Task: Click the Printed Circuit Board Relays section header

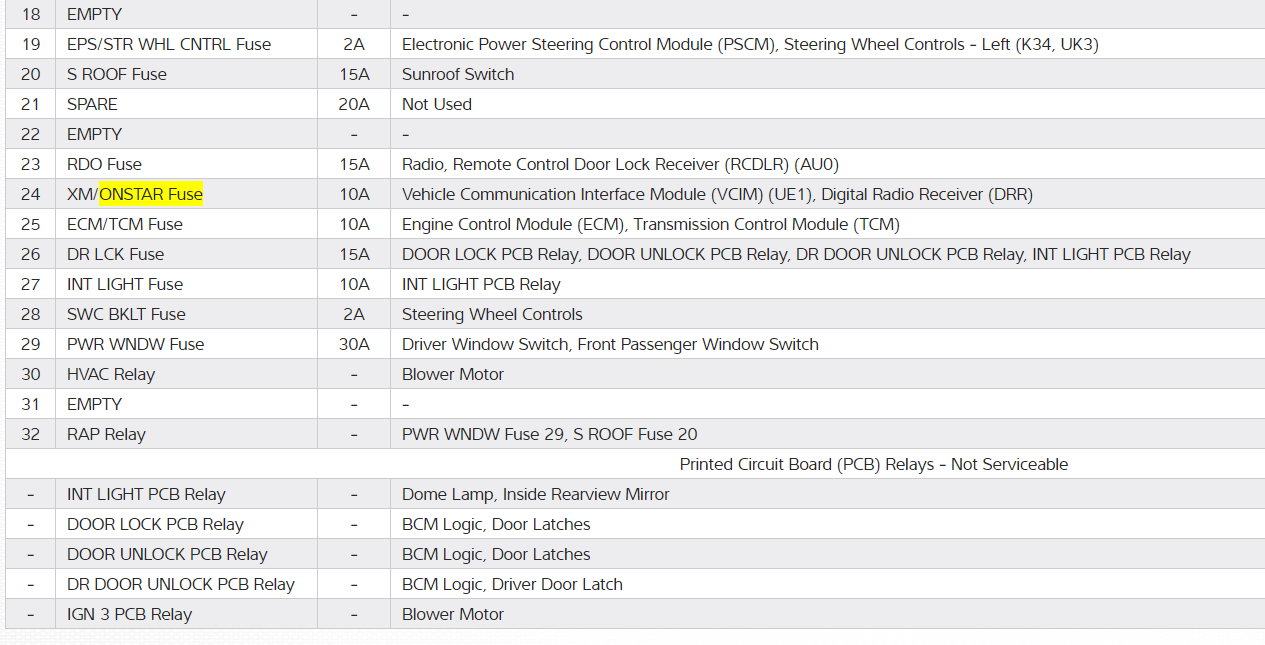Action: pyautogui.click(x=873, y=464)
